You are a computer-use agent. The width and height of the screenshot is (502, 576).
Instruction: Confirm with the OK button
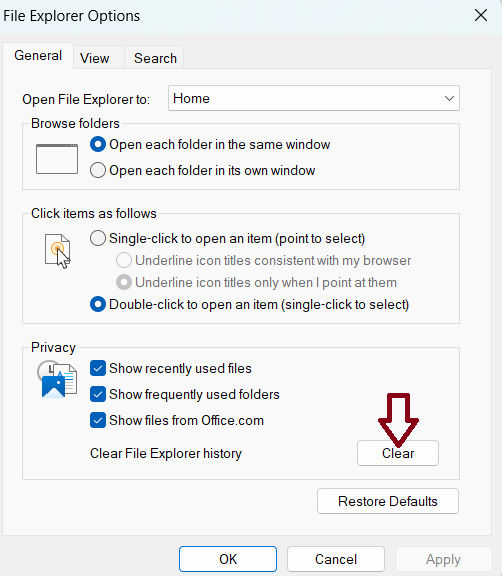coord(228,559)
